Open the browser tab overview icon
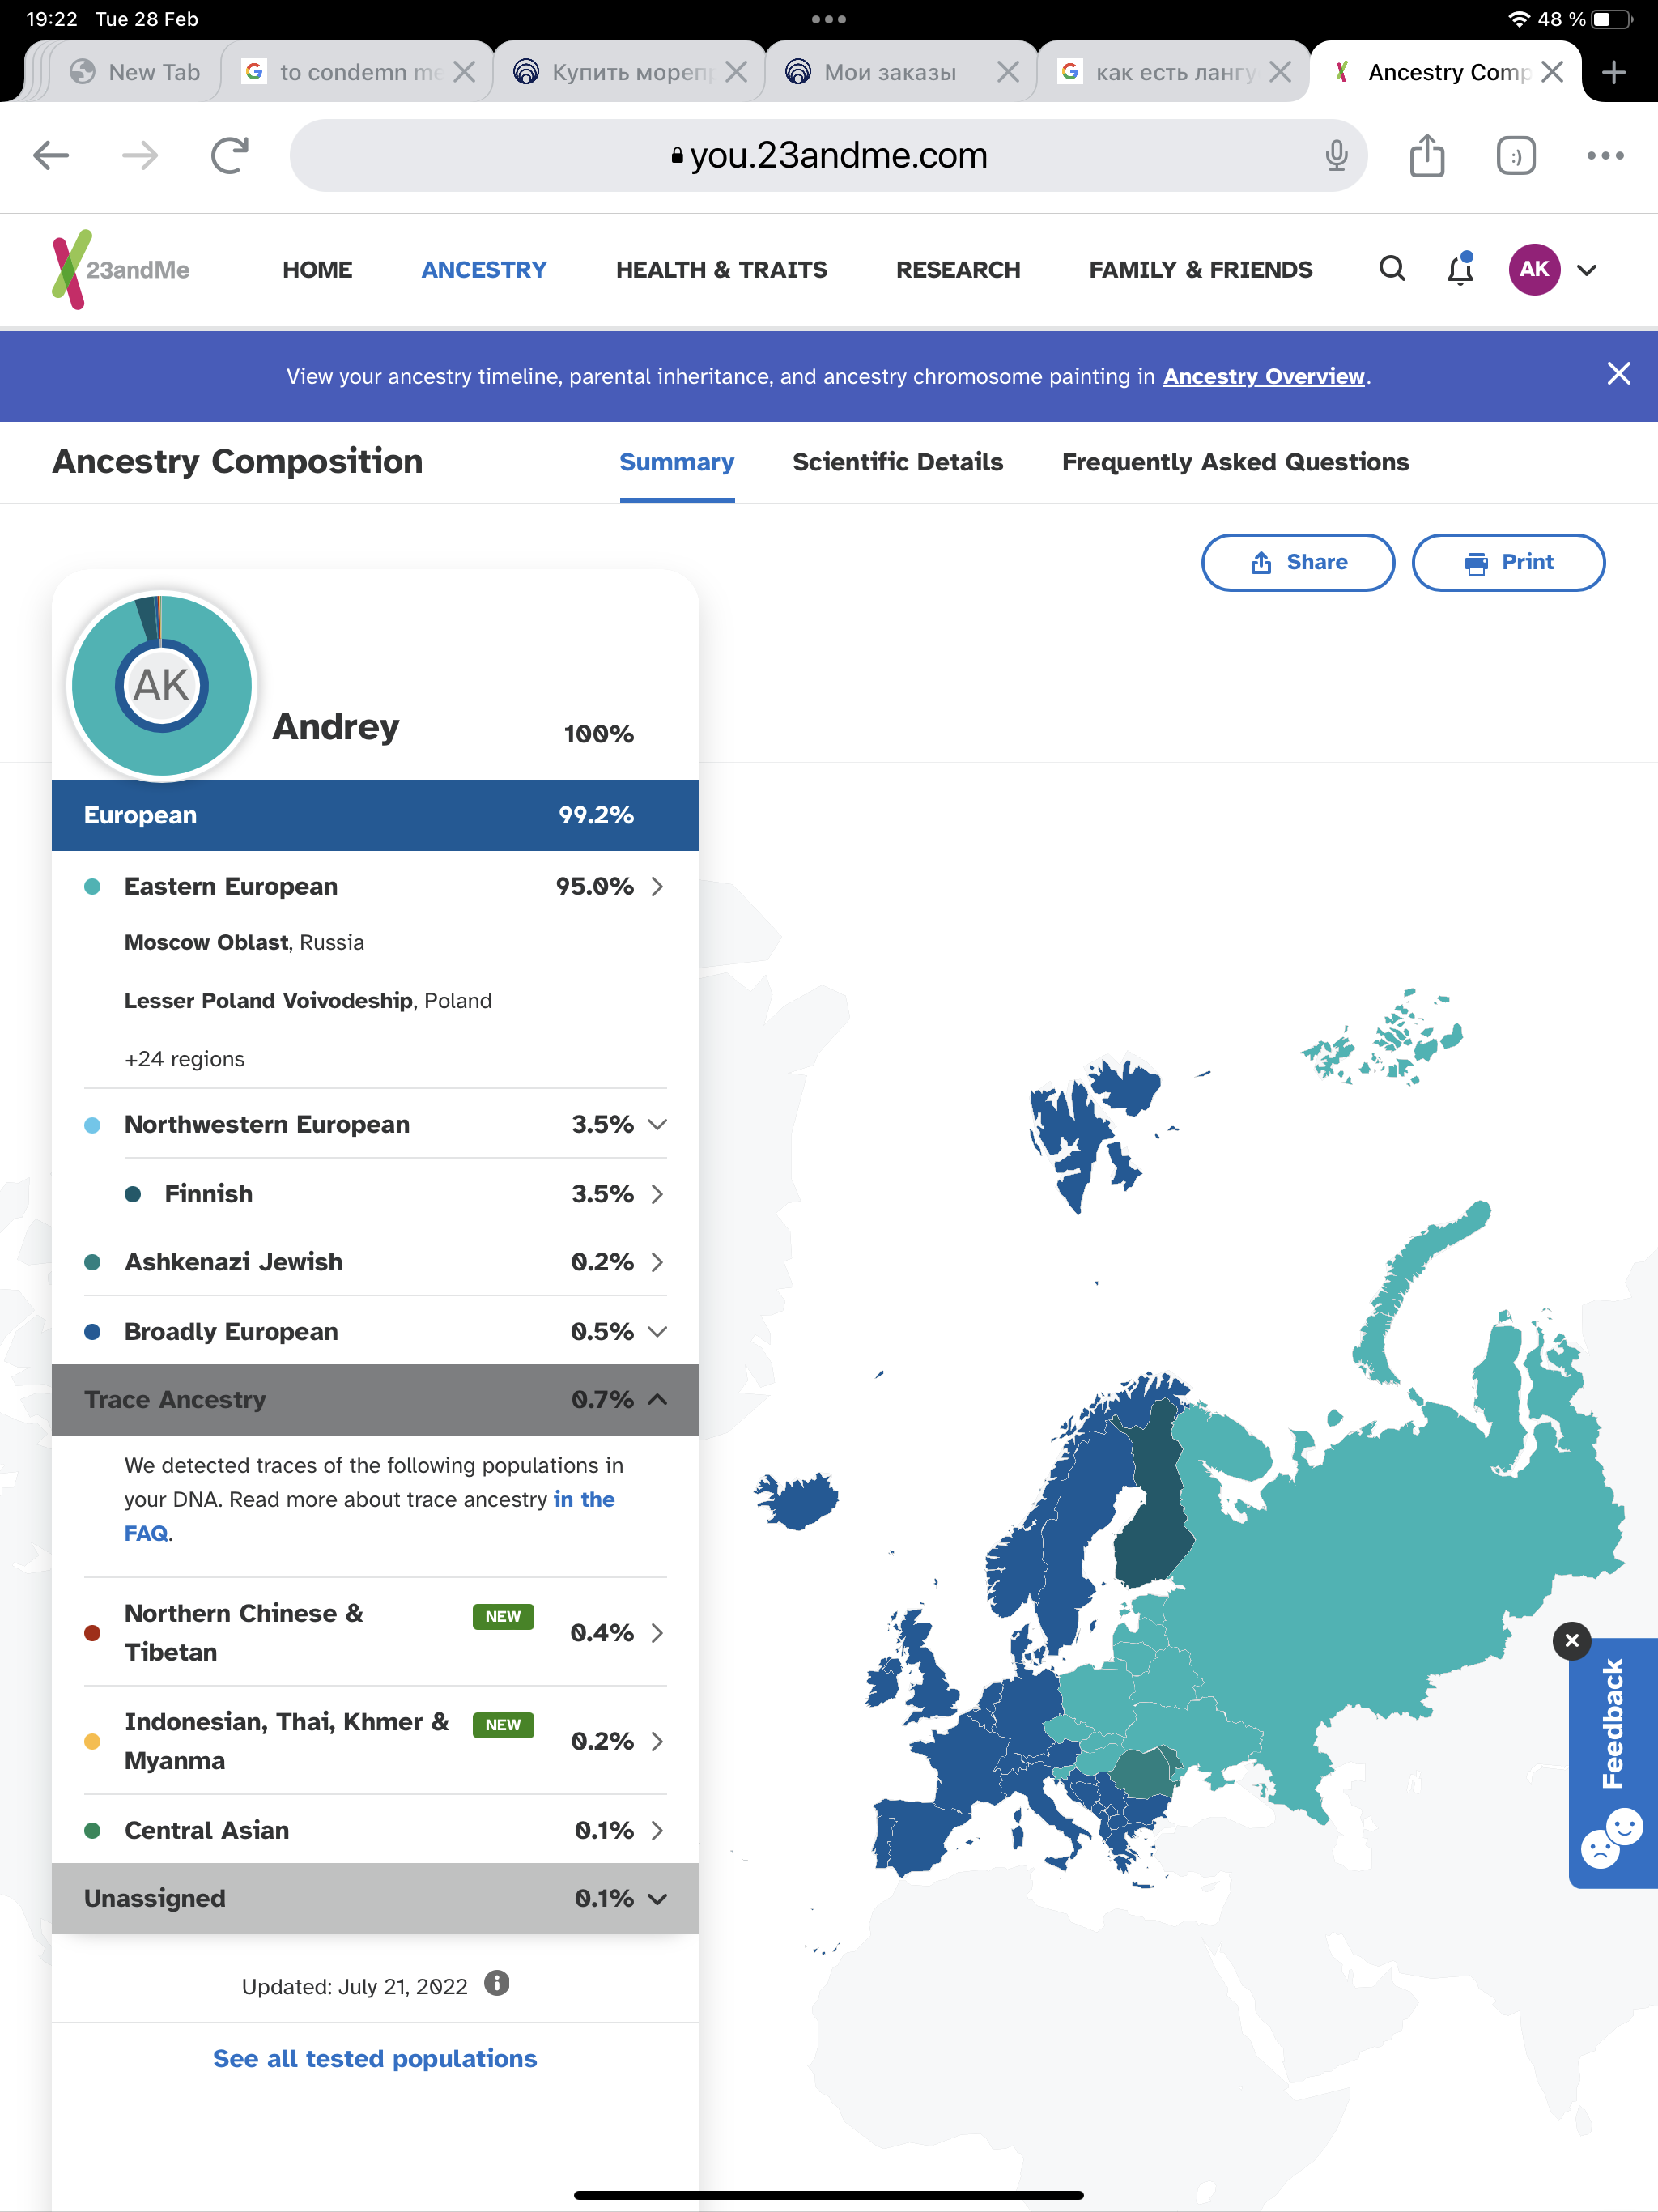 click(1515, 156)
